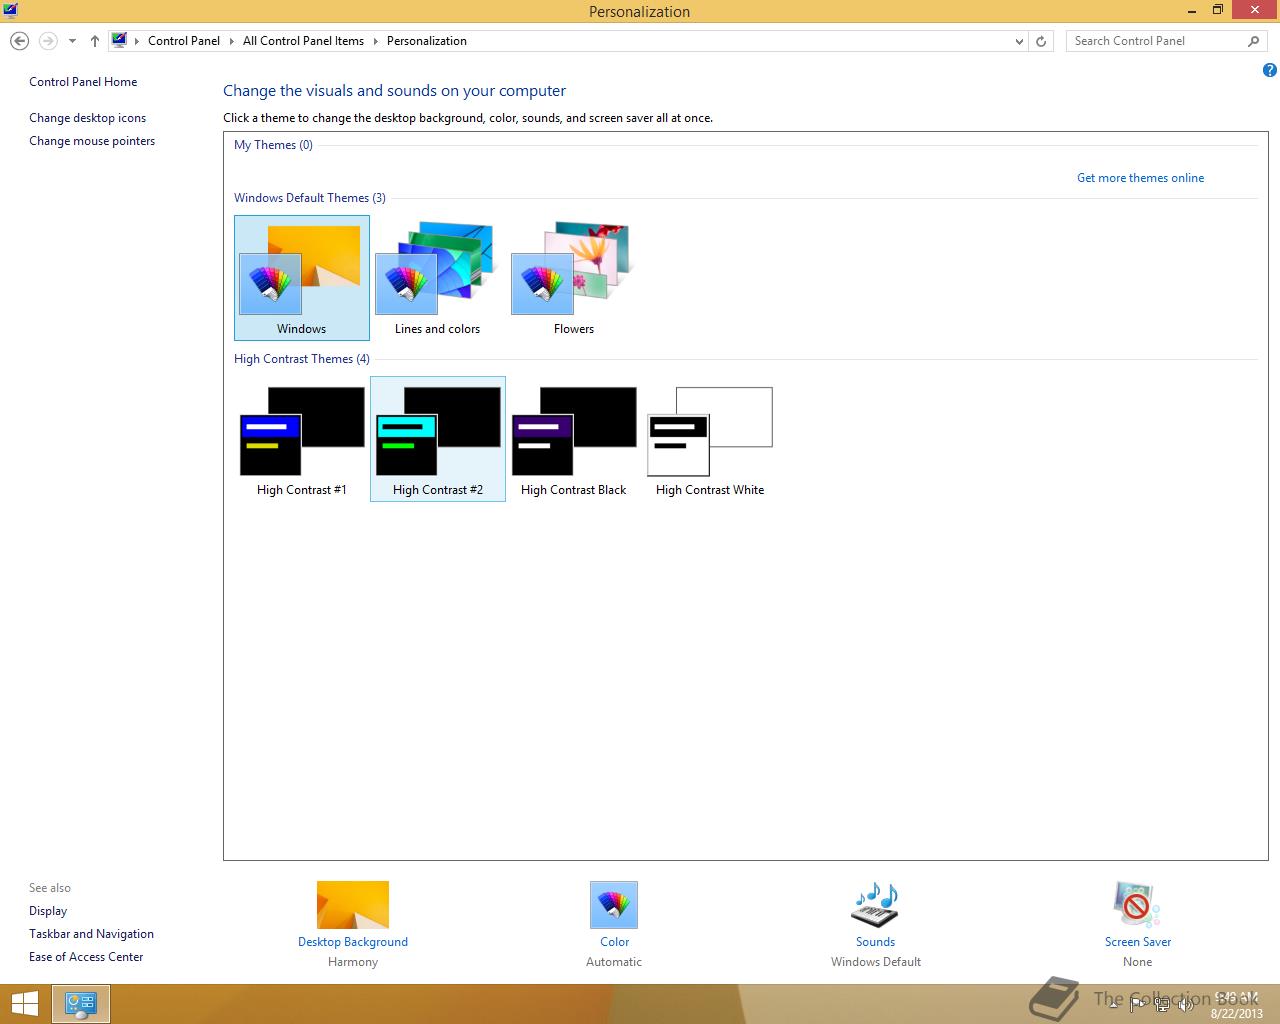Refresh the Personalization page
This screenshot has width=1280, height=1024.
[1041, 41]
